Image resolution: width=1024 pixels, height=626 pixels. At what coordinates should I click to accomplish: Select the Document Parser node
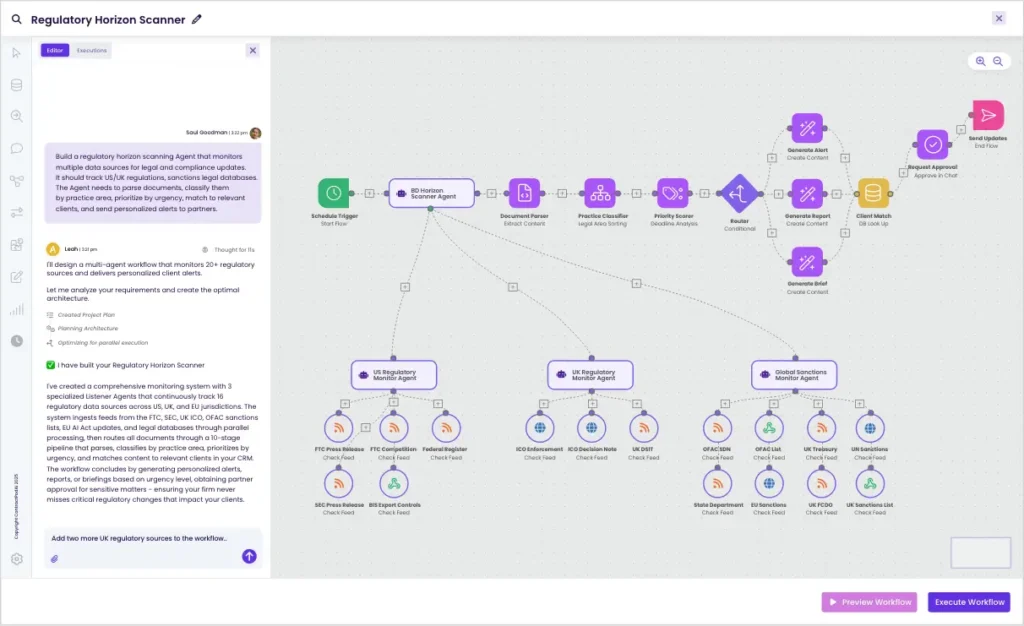pyautogui.click(x=524, y=193)
